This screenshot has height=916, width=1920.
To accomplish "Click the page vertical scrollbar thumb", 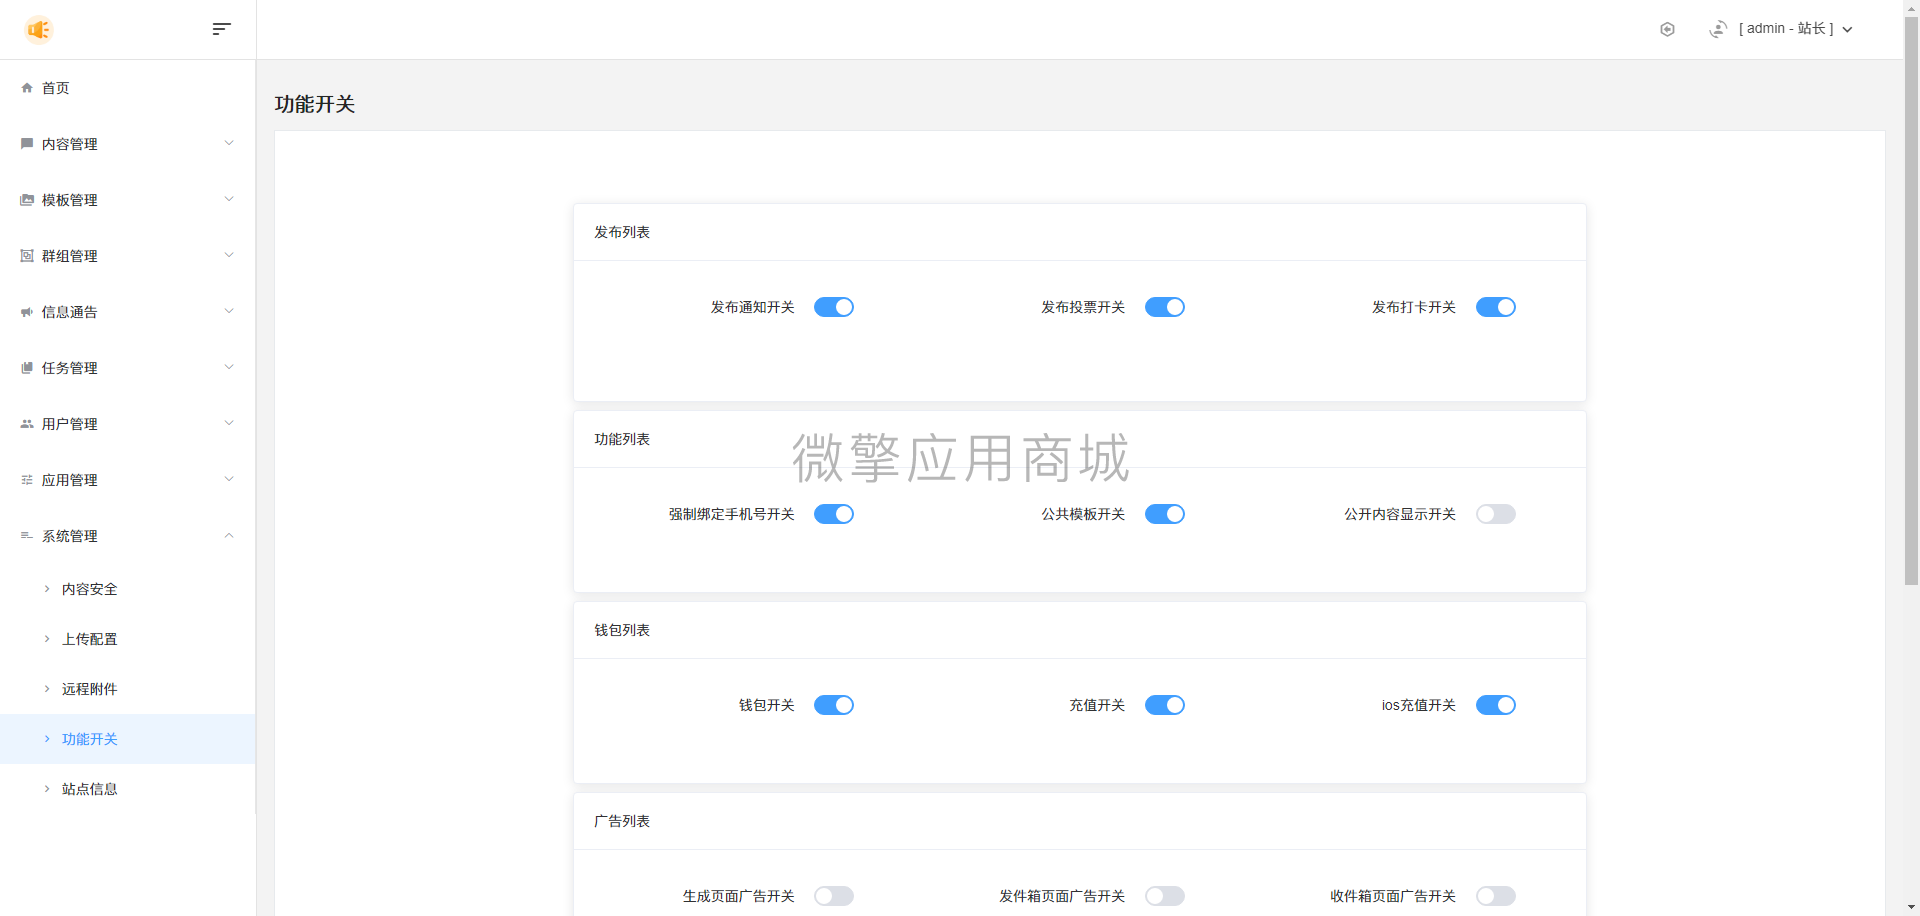I will point(1911,301).
